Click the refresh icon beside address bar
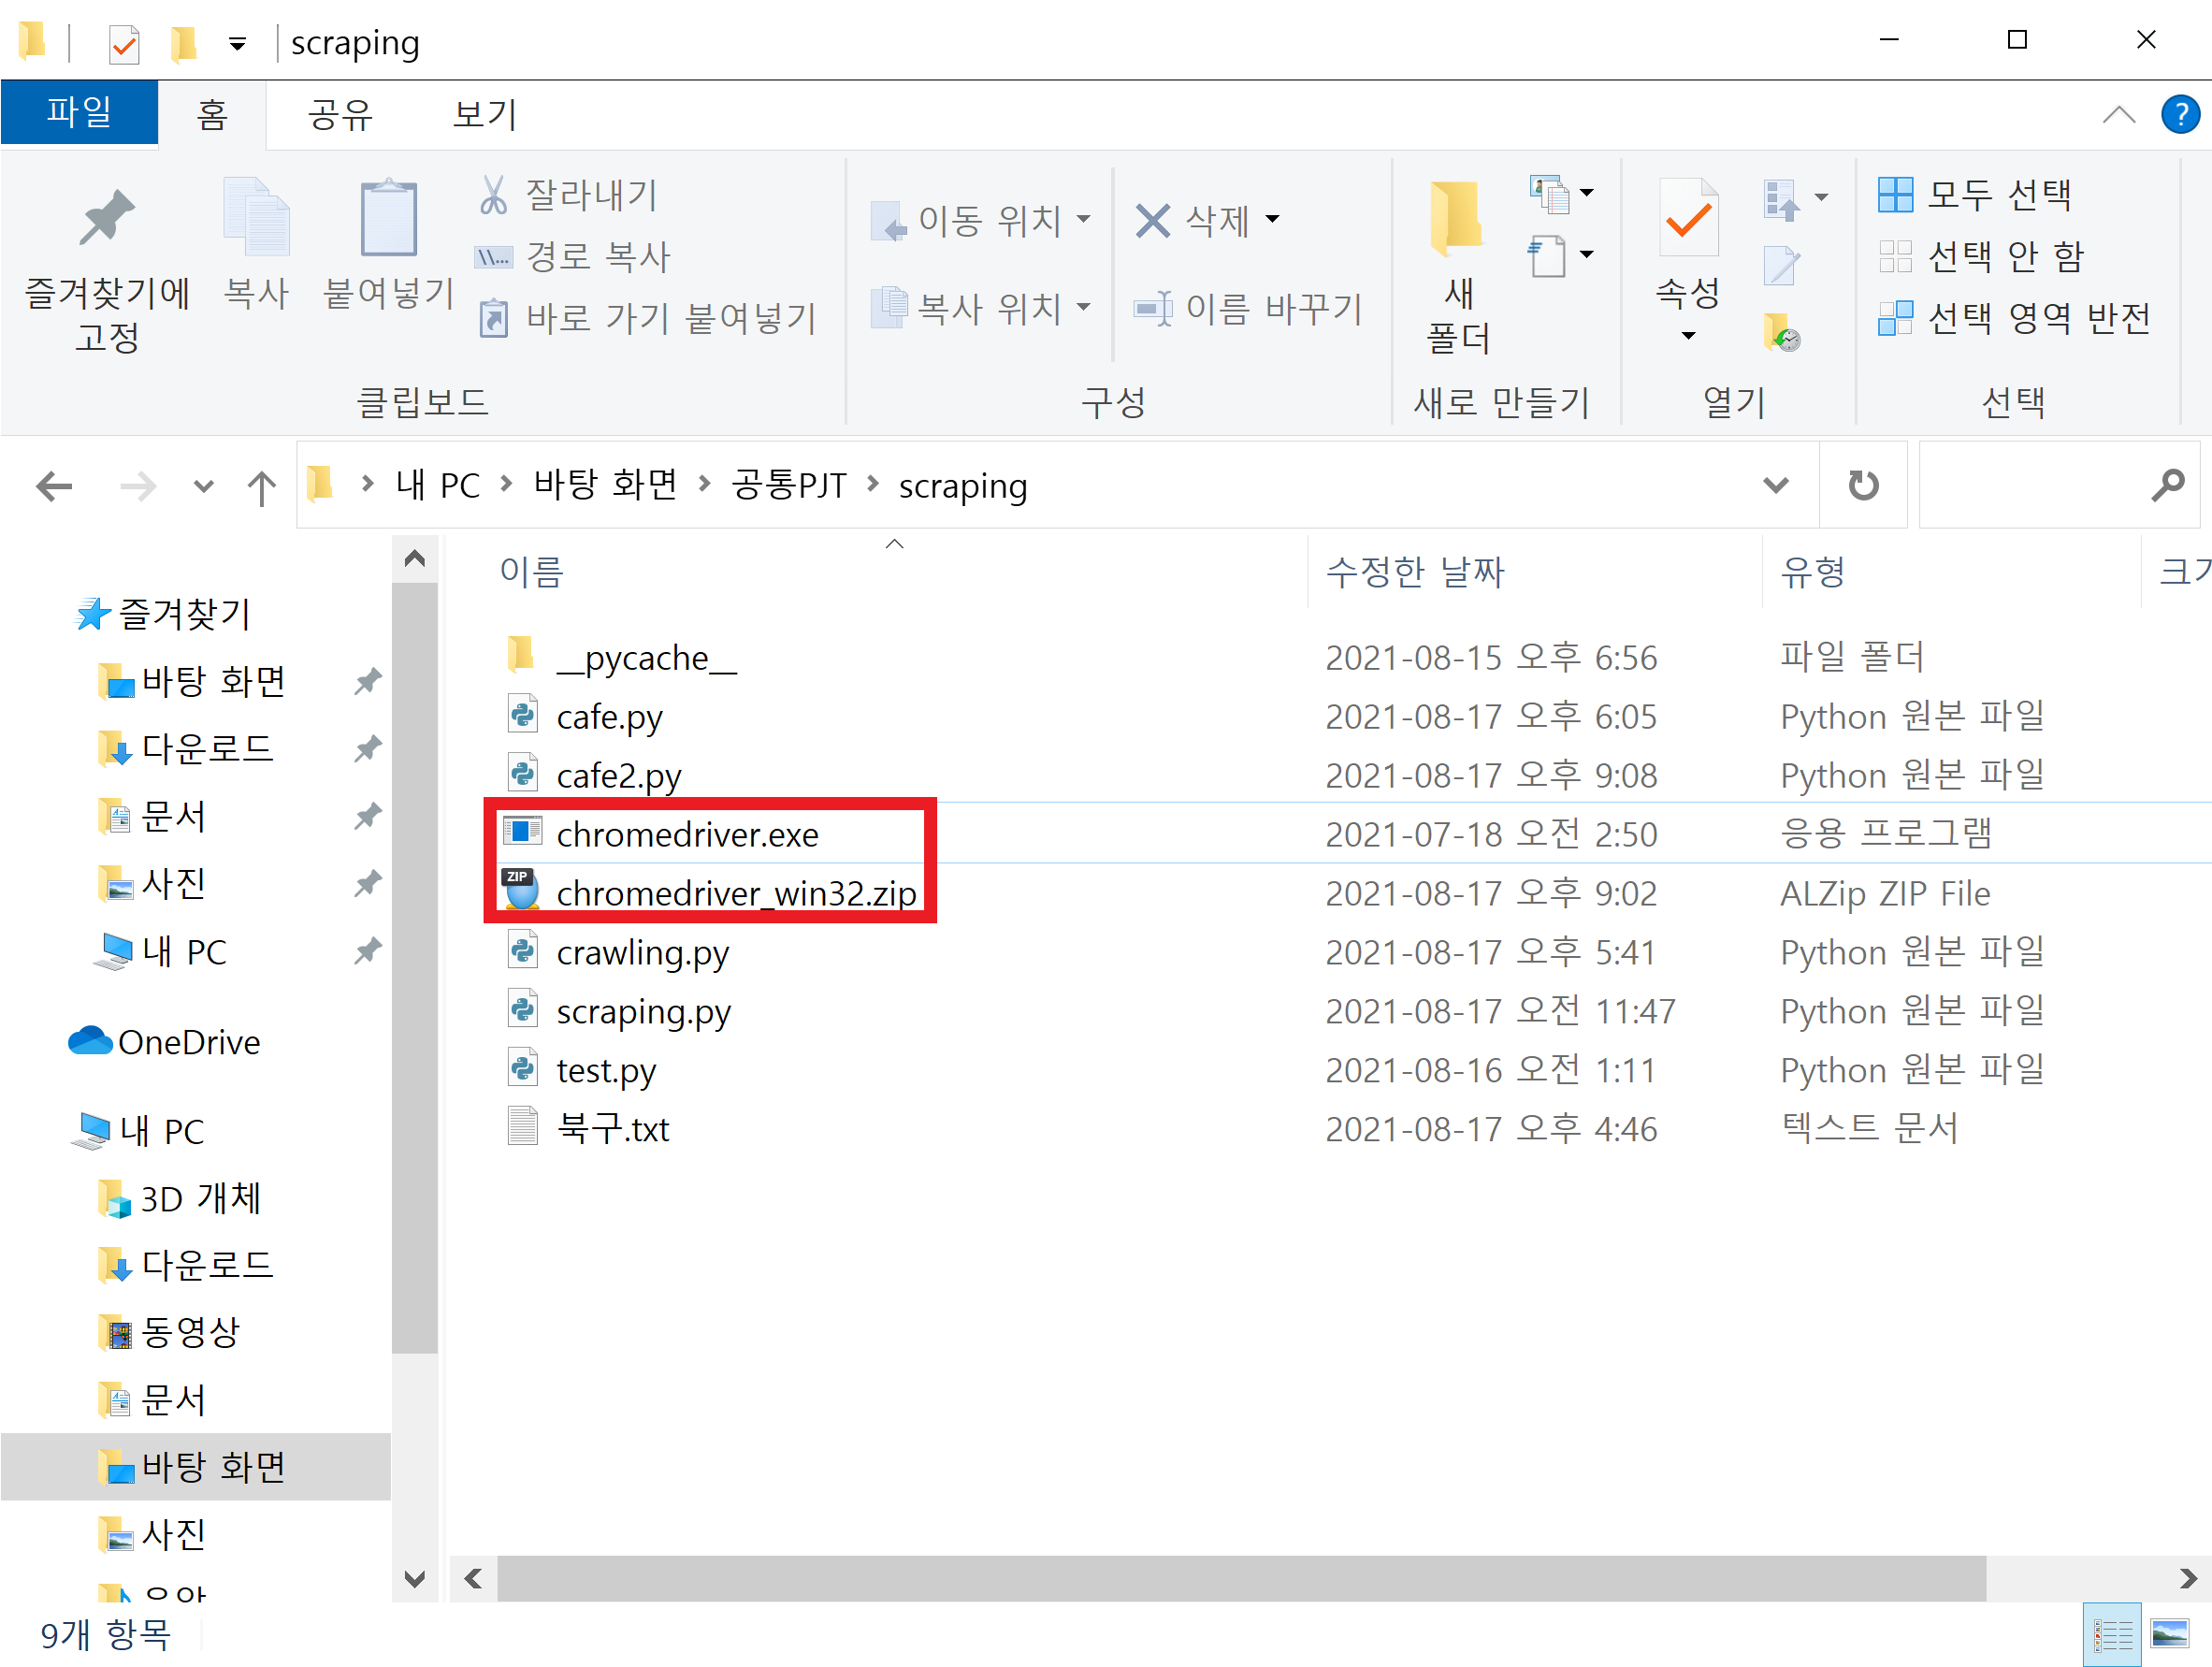The height and width of the screenshot is (1667, 2212). pos(1862,486)
